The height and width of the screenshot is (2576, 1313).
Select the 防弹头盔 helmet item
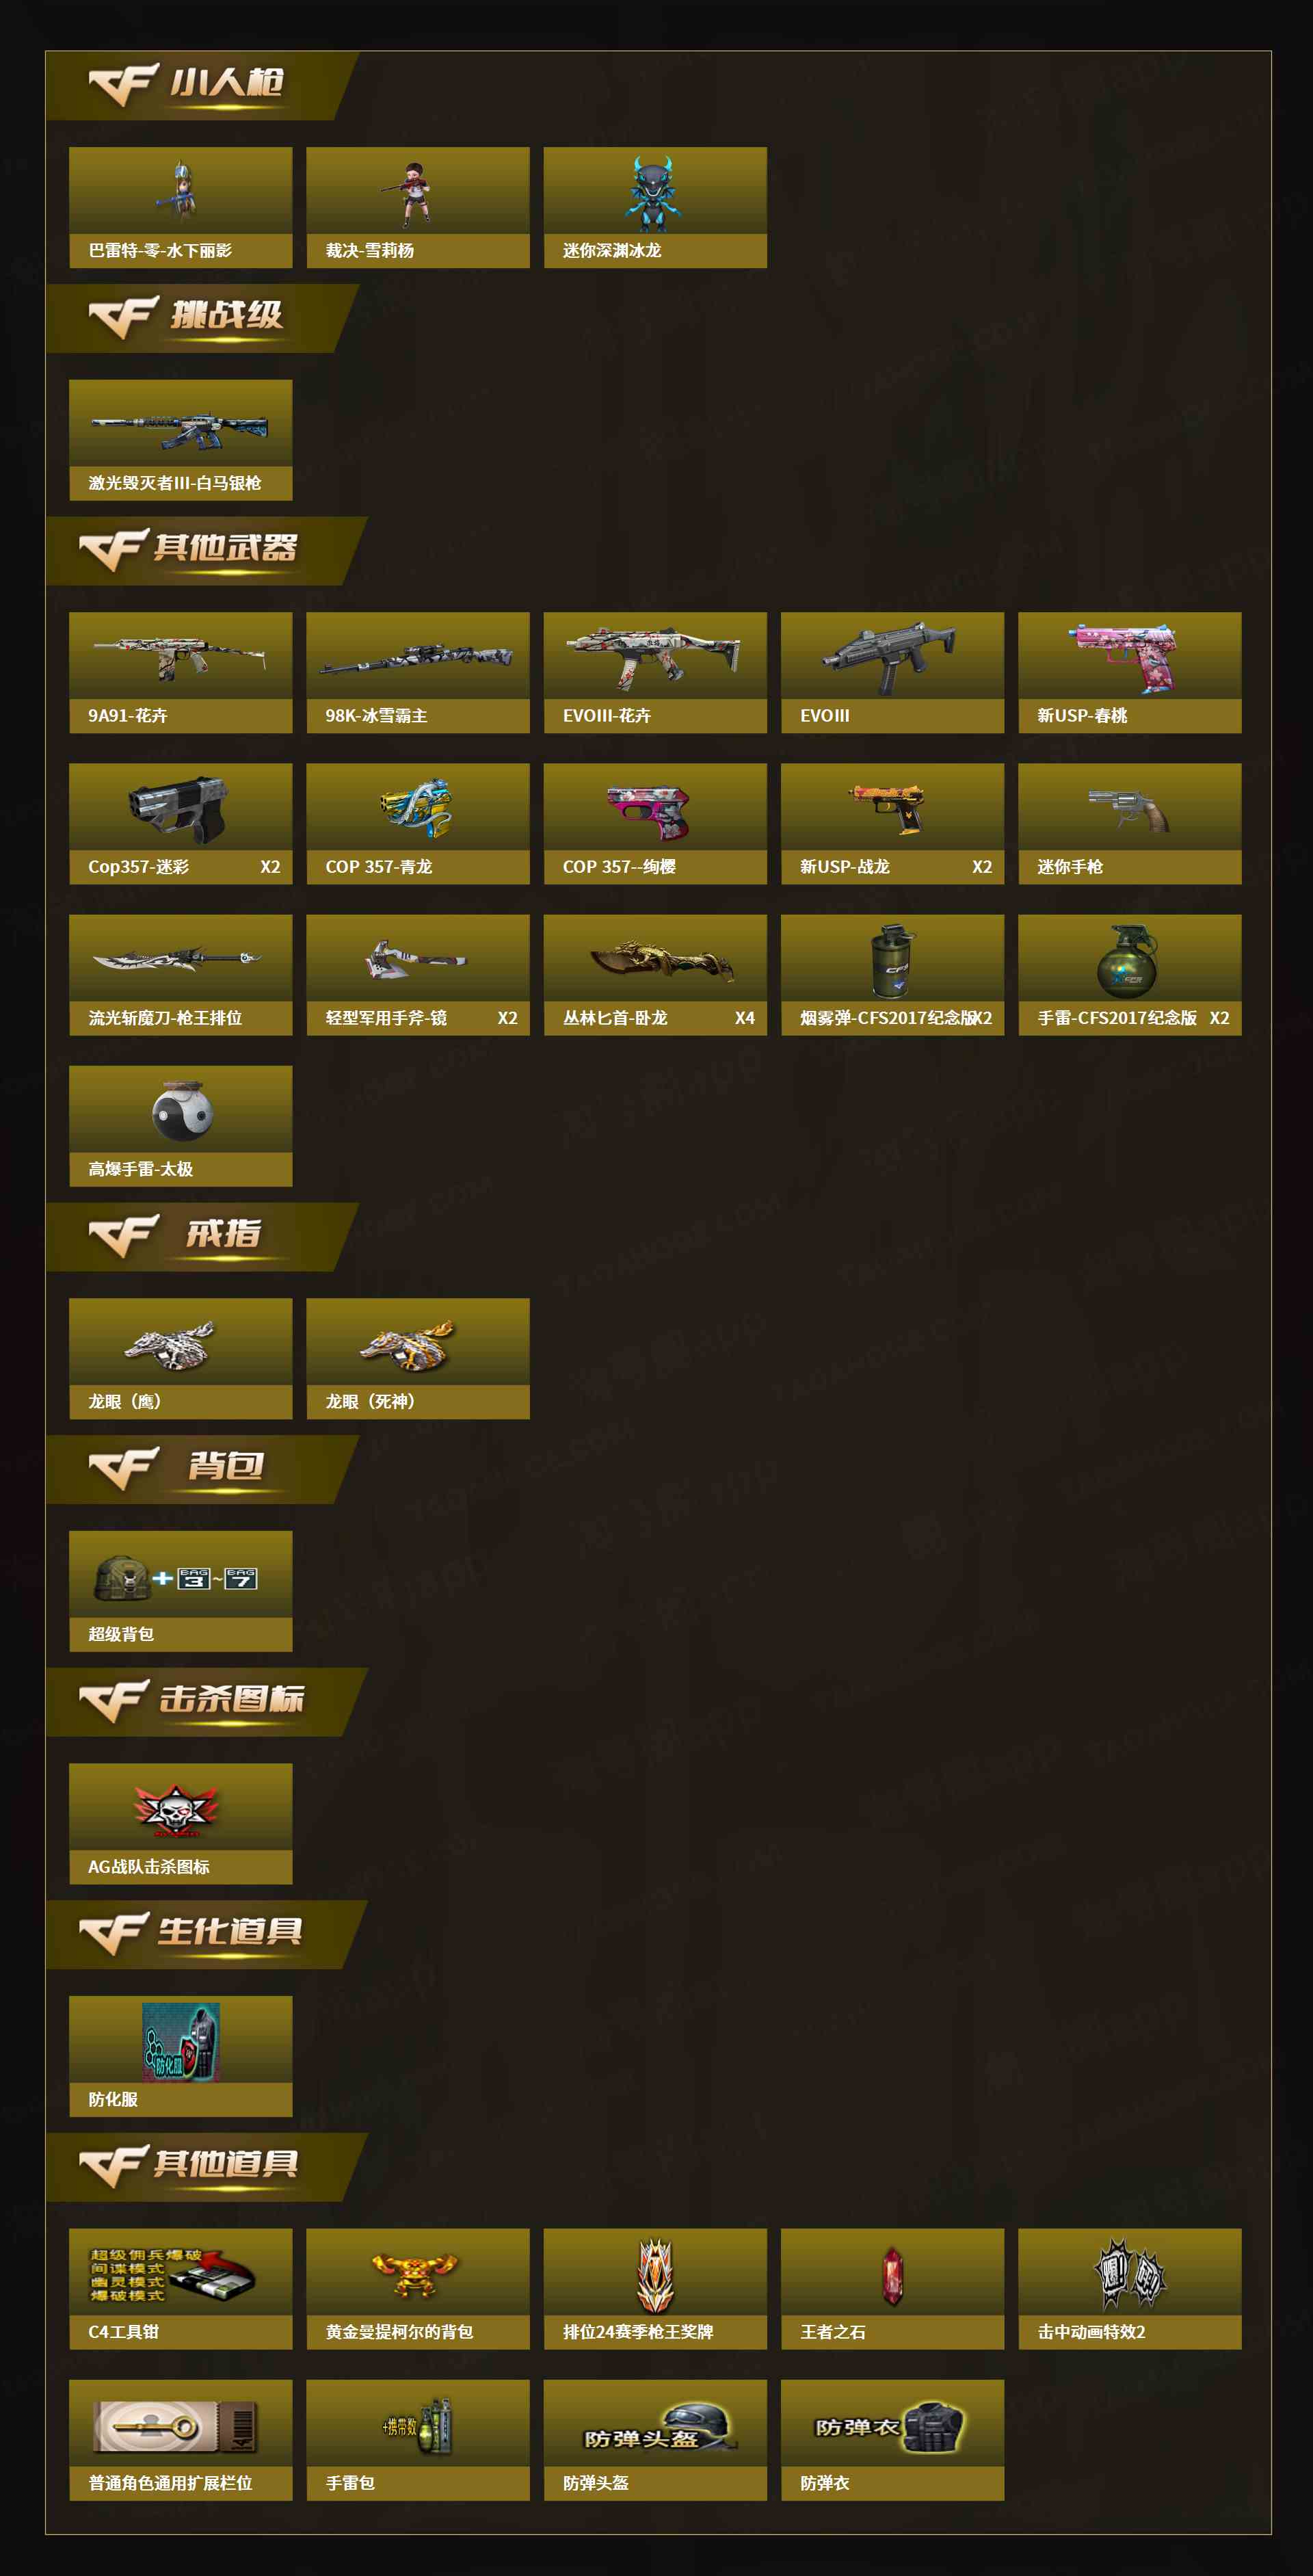(655, 2440)
